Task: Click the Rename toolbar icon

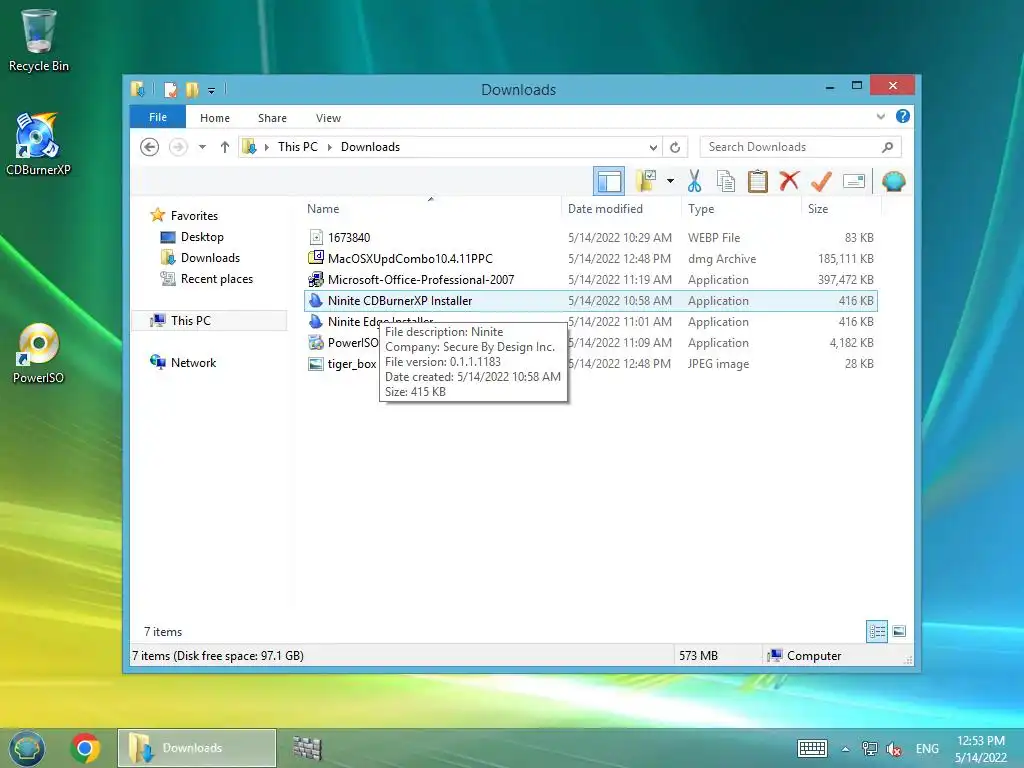Action: (x=854, y=181)
